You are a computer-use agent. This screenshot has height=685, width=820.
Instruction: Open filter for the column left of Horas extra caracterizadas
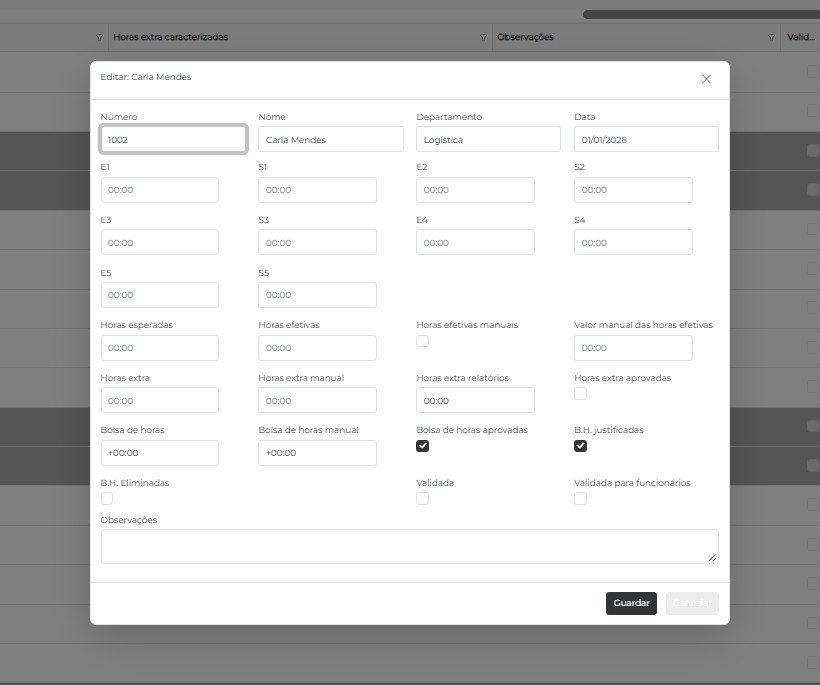(x=99, y=38)
